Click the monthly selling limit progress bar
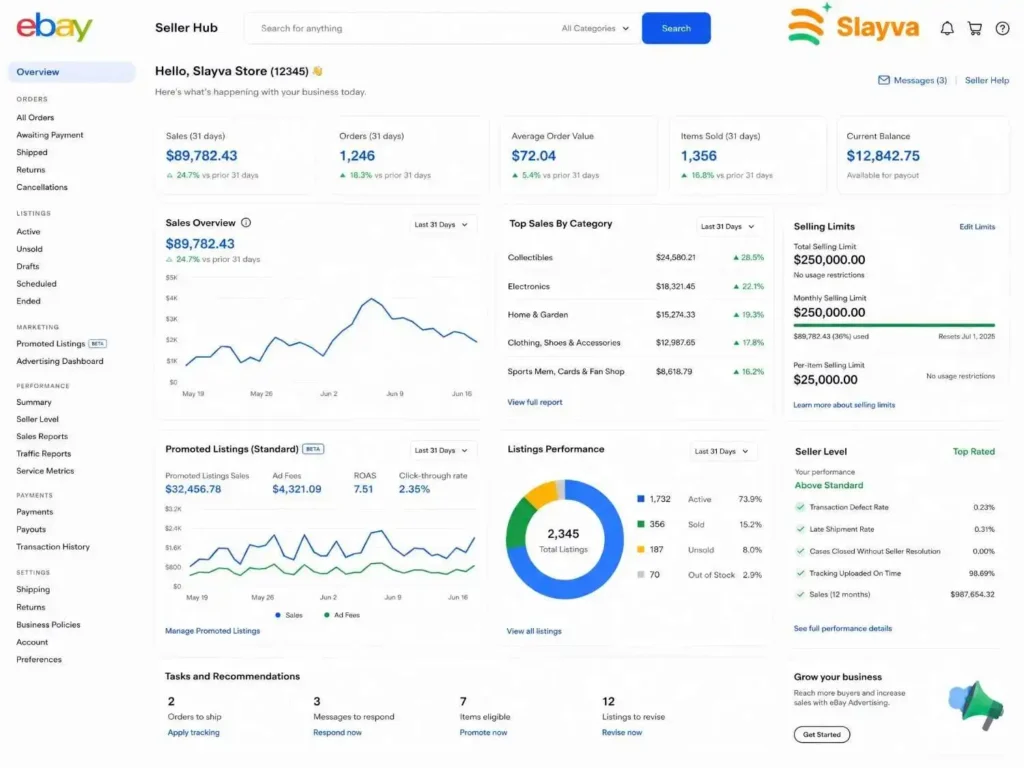Image resolution: width=1024 pixels, height=768 pixels. pyautogui.click(x=894, y=325)
